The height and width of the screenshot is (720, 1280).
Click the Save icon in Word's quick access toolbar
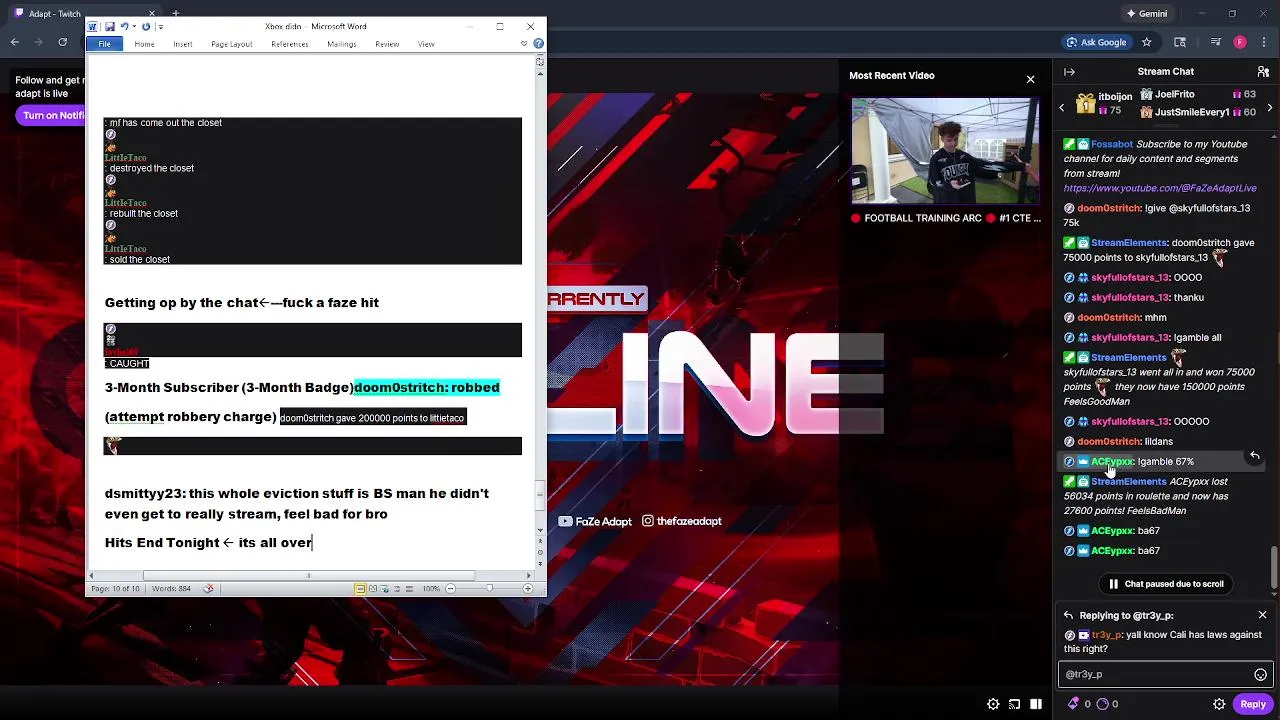[x=110, y=27]
